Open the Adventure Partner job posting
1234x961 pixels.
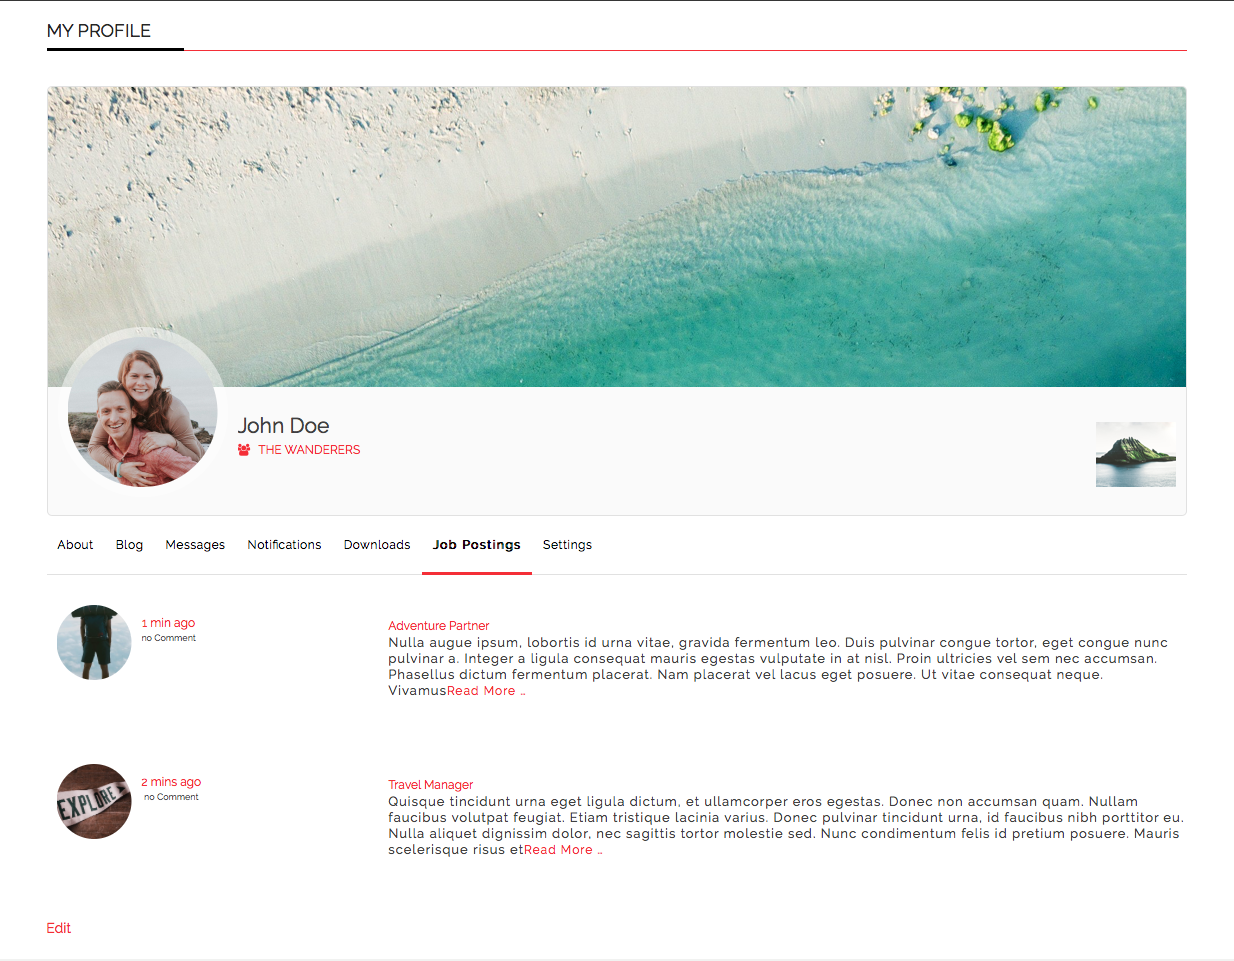[x=438, y=626]
